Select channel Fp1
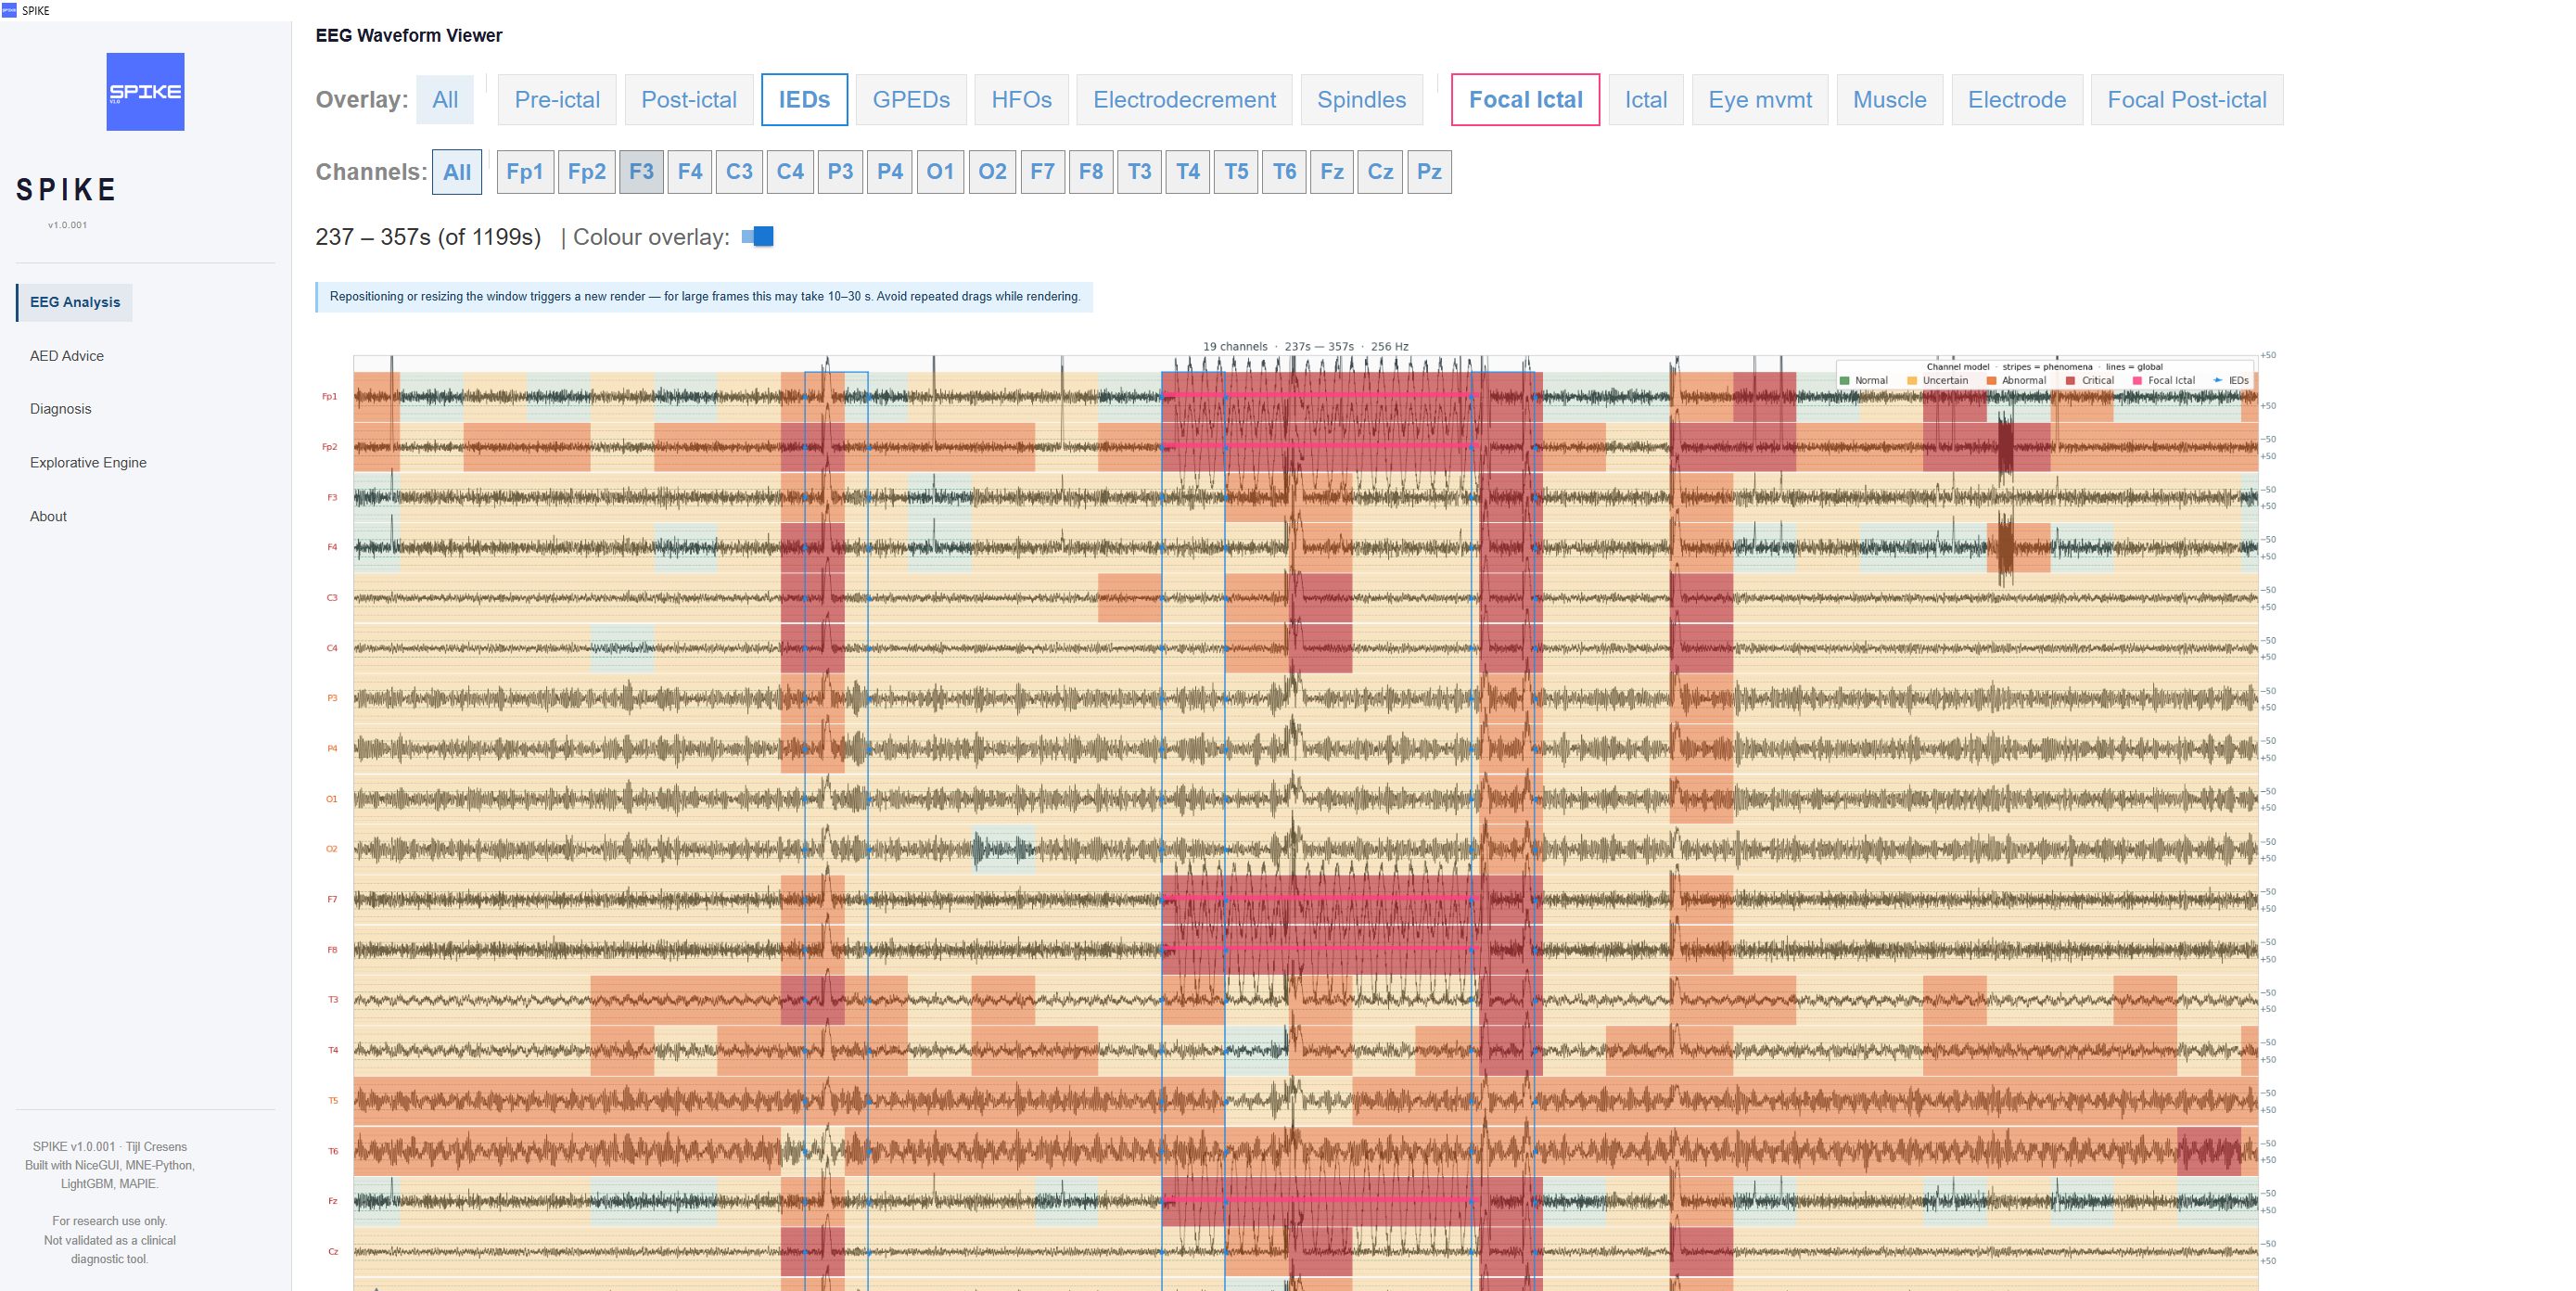 point(525,172)
